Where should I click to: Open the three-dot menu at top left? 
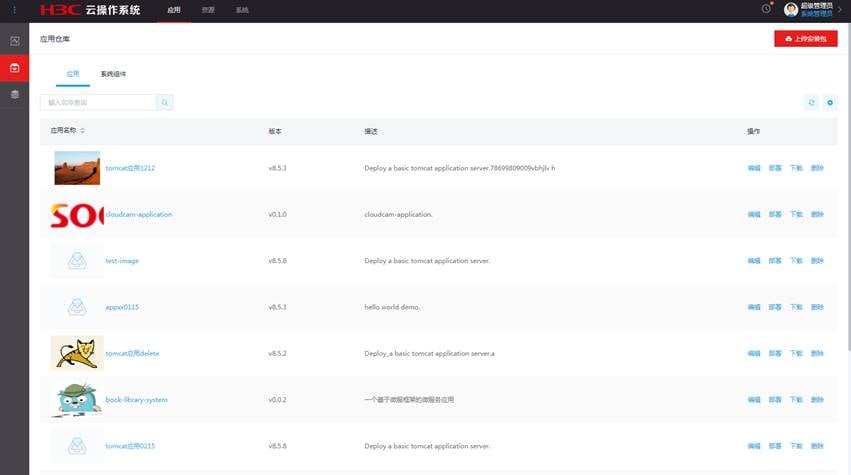point(14,10)
